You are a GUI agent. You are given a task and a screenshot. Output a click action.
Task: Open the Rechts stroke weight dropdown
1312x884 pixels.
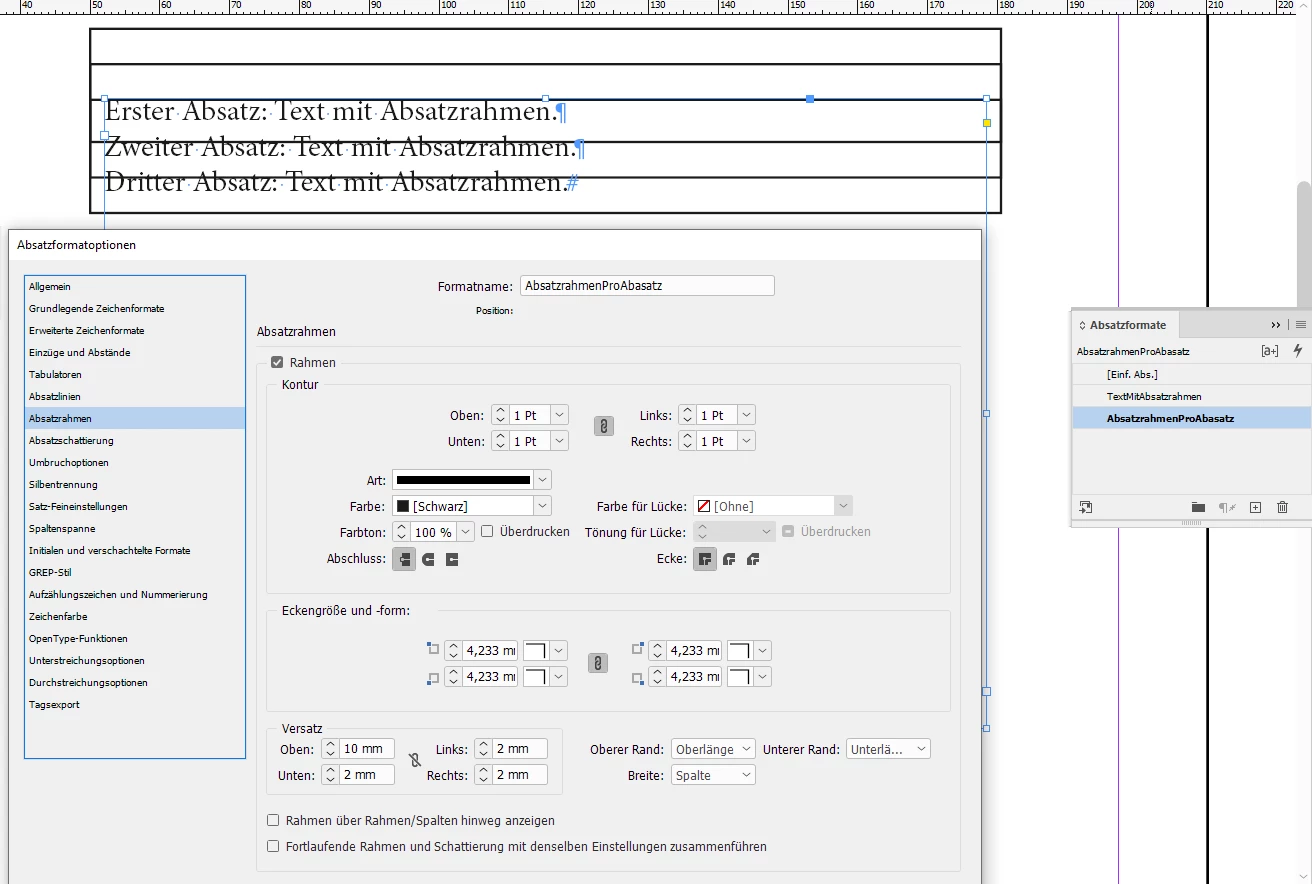747,441
